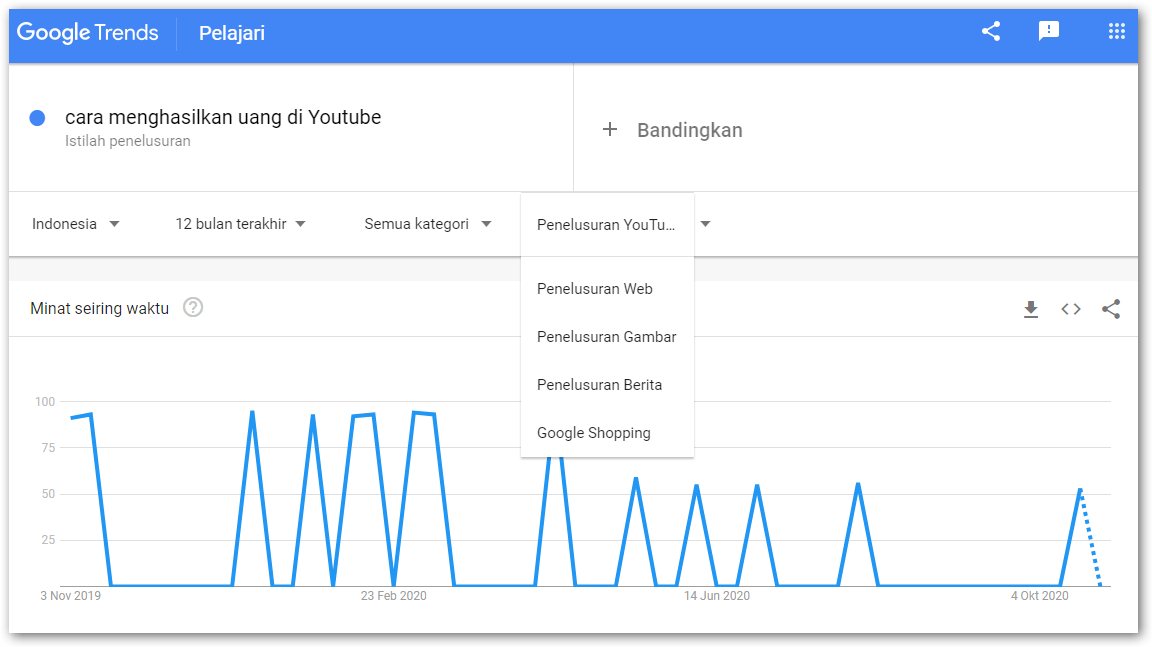Image resolution: width=1152 pixels, height=647 pixels.
Task: Click the blue dot beside the search term
Action: tap(37, 118)
